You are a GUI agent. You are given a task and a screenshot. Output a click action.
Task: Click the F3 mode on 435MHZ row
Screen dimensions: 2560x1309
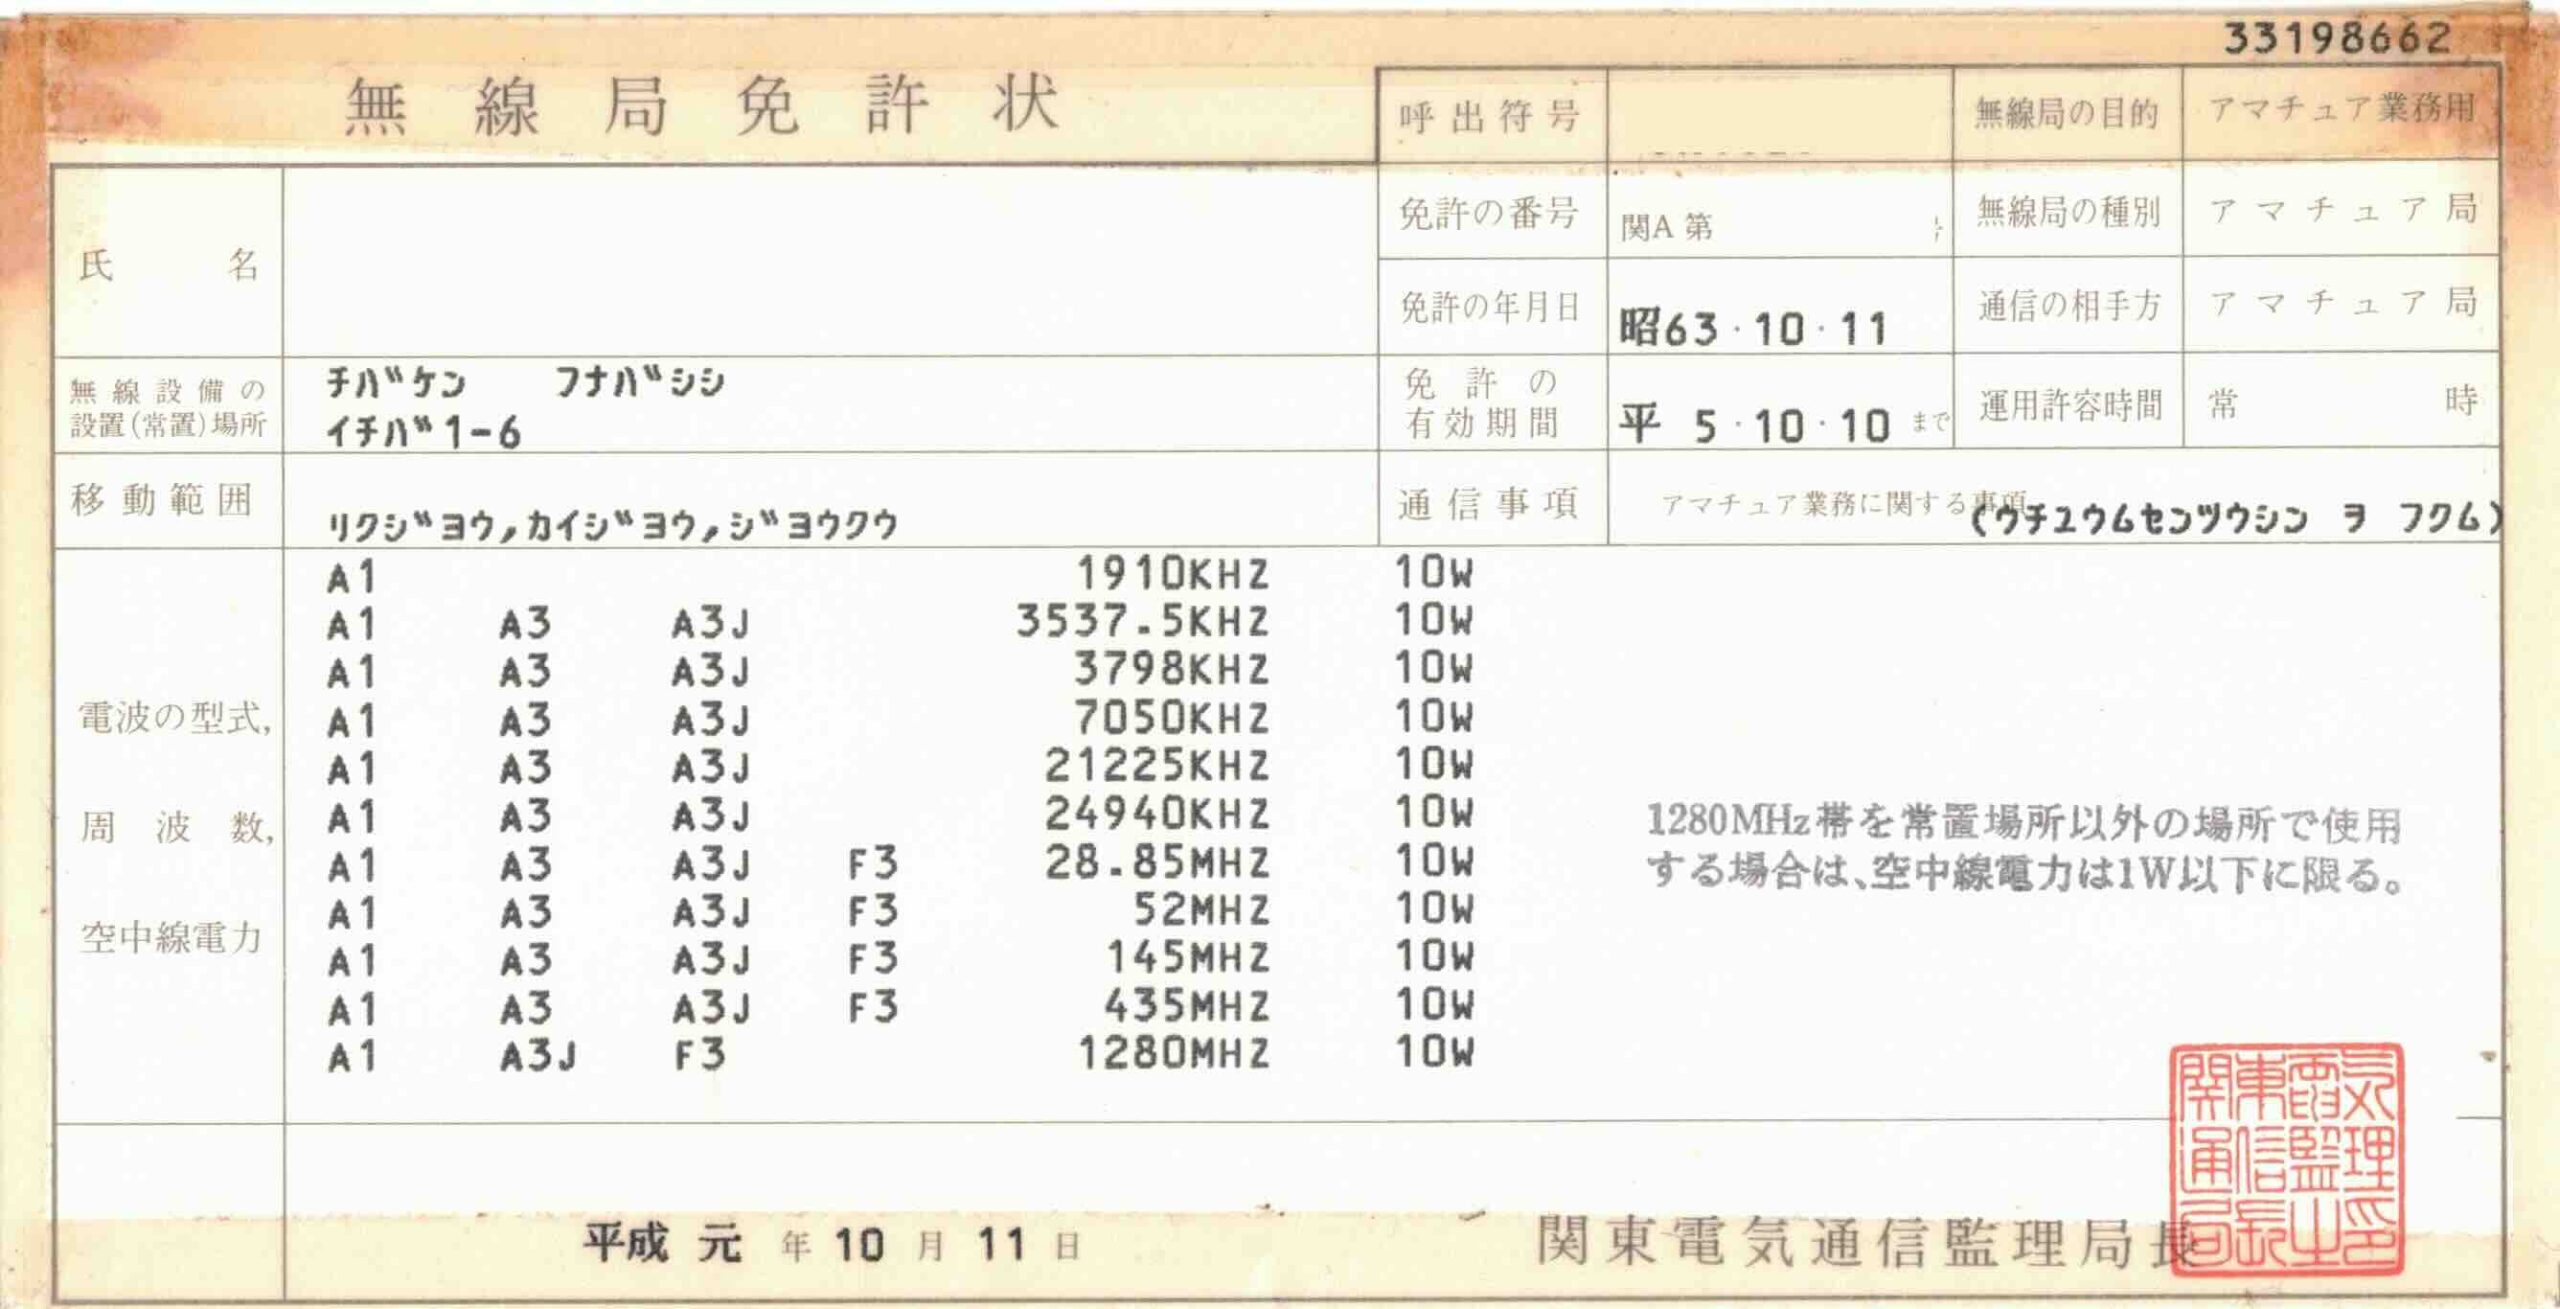pyautogui.click(x=872, y=1006)
